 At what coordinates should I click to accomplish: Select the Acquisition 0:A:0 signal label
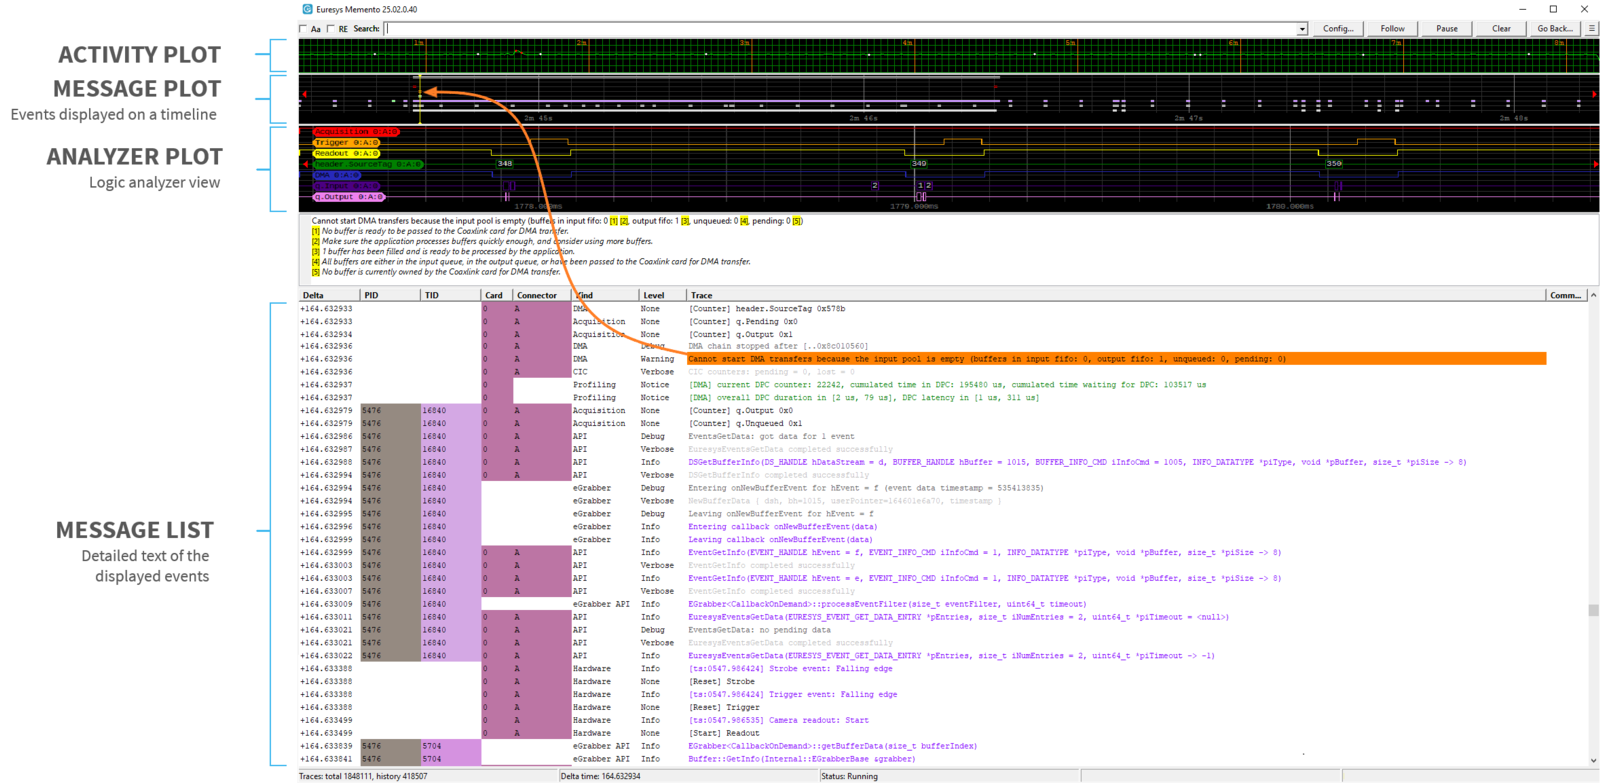[356, 132]
